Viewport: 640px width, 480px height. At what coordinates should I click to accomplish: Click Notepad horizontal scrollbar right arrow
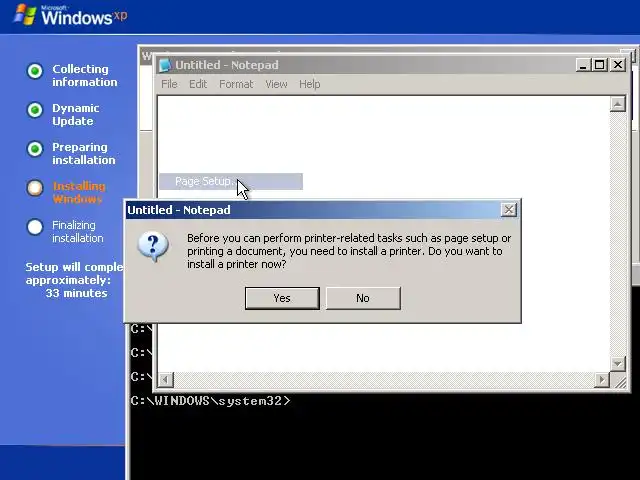pyautogui.click(x=602, y=380)
